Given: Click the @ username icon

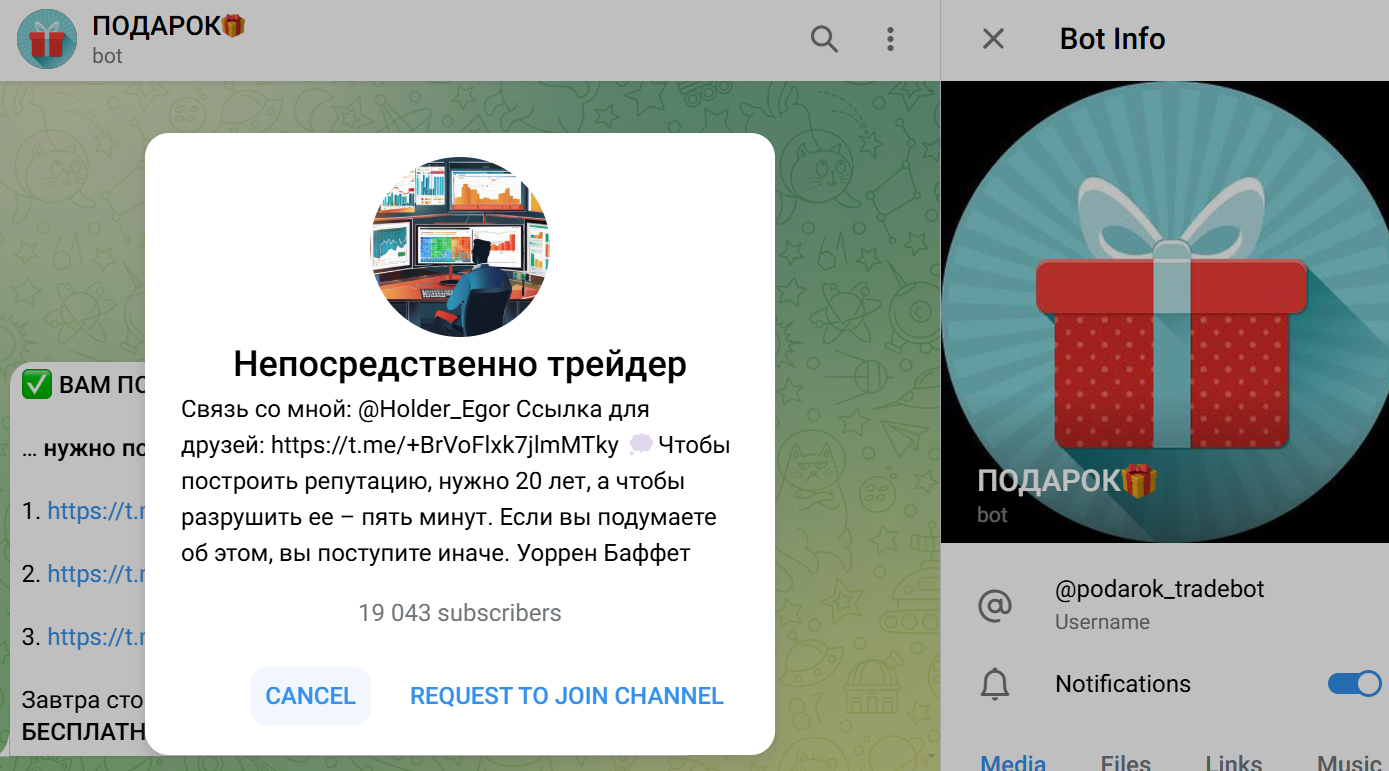Looking at the screenshot, I should 994,605.
